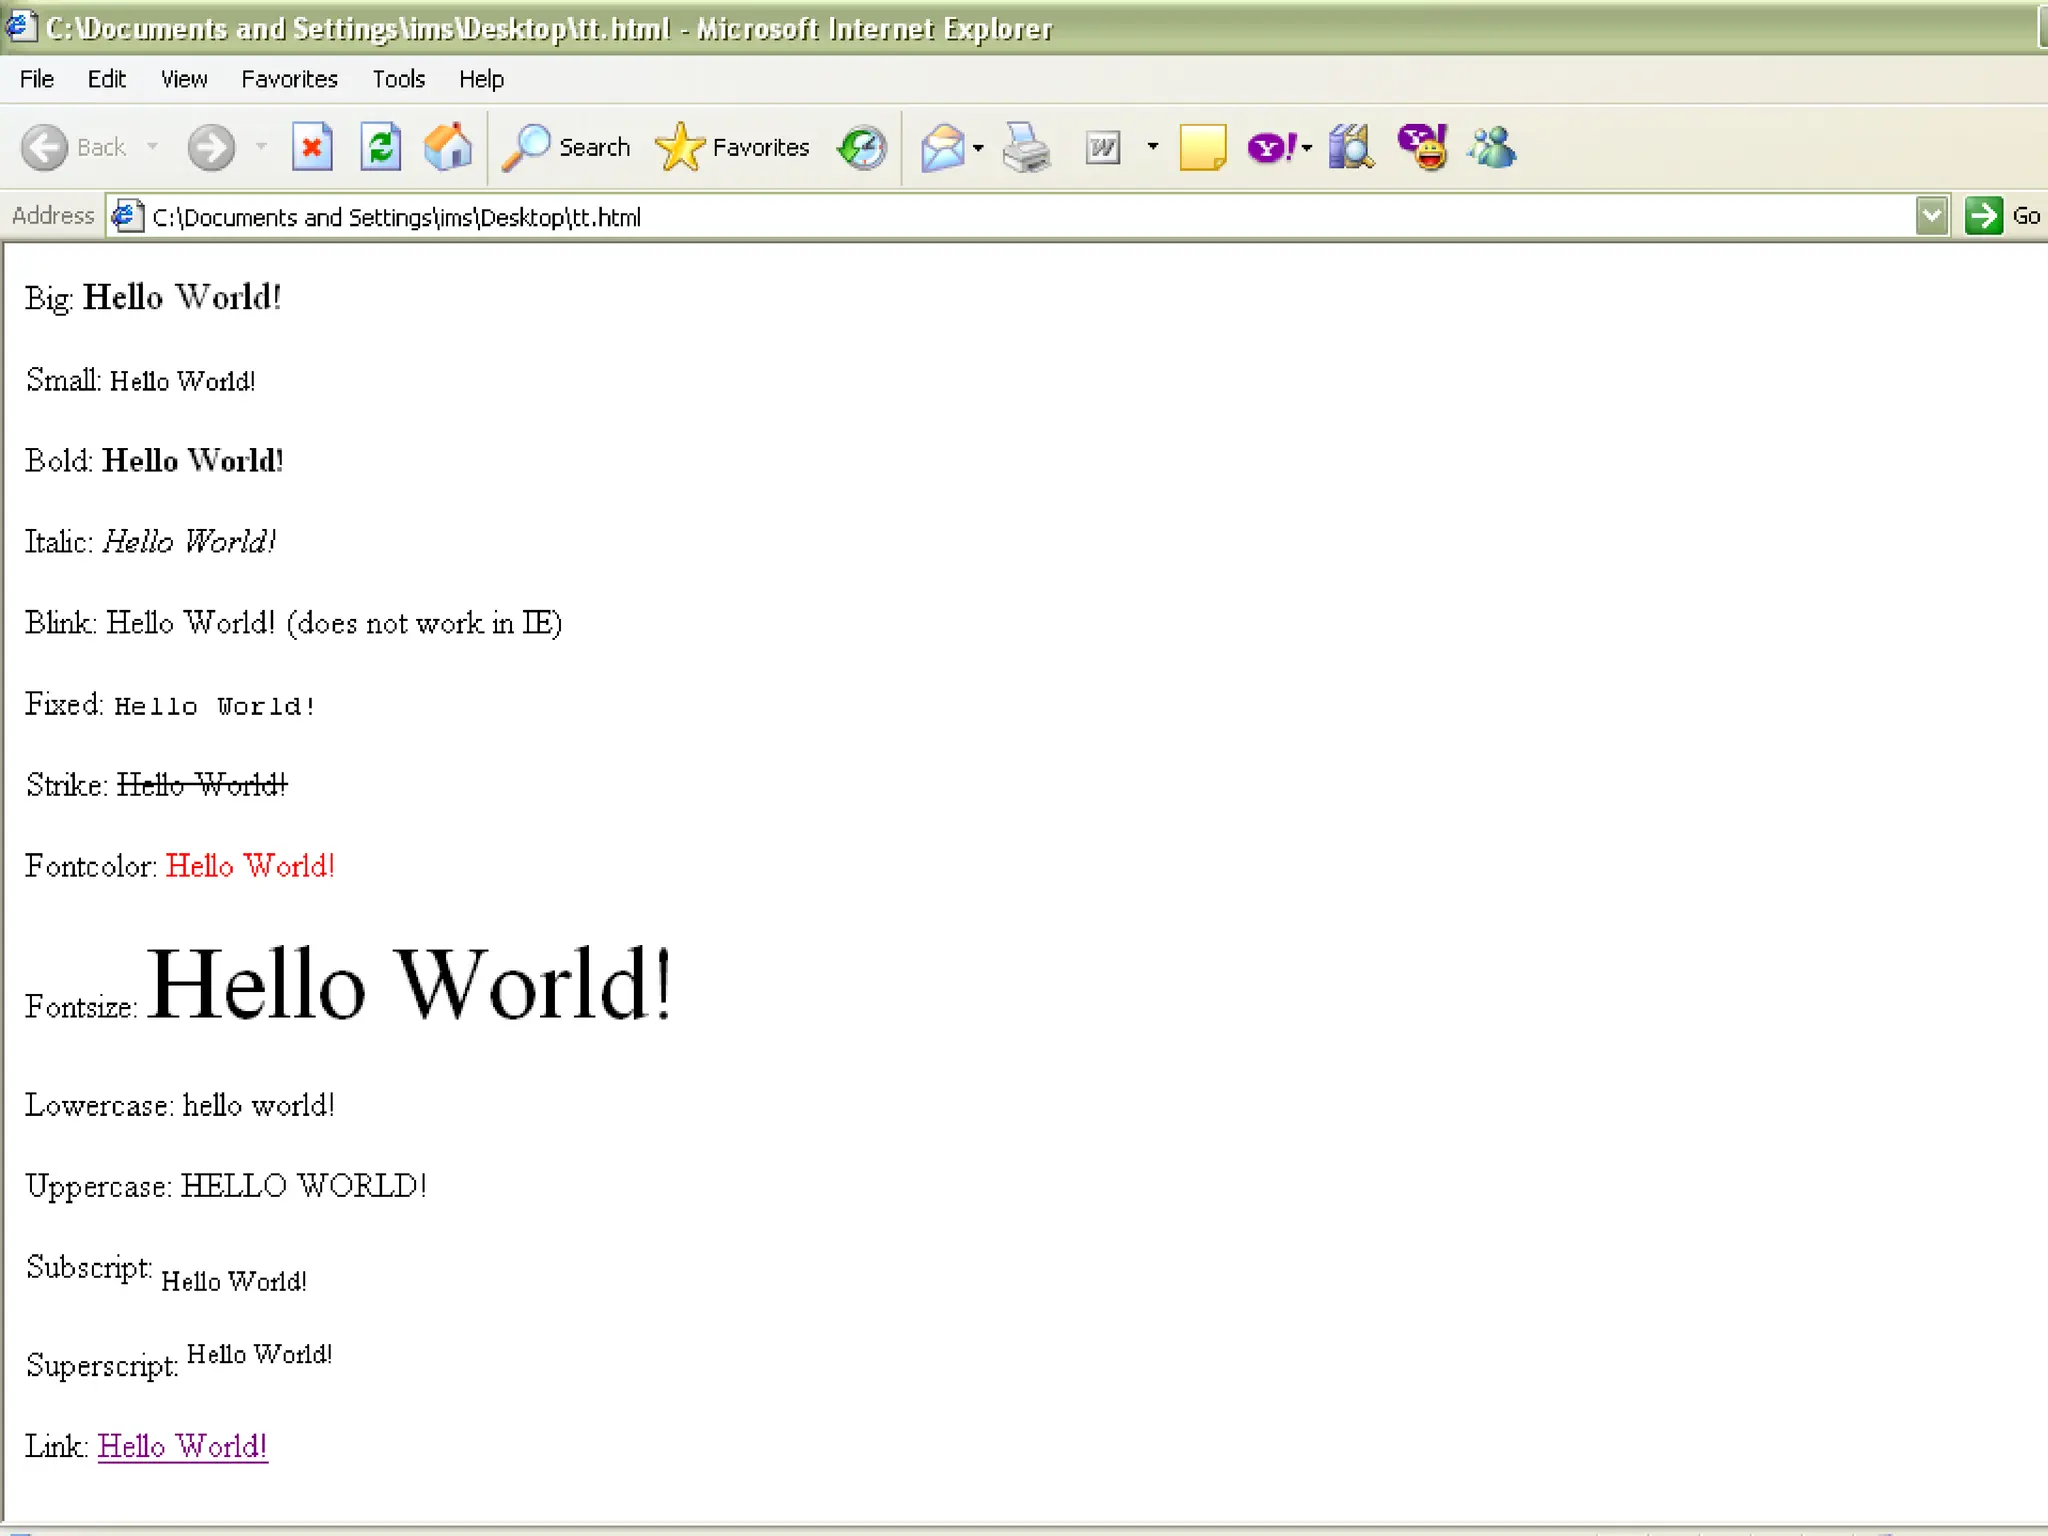The image size is (2048, 1536).
Task: Open the Favorites menu
Action: [x=289, y=79]
